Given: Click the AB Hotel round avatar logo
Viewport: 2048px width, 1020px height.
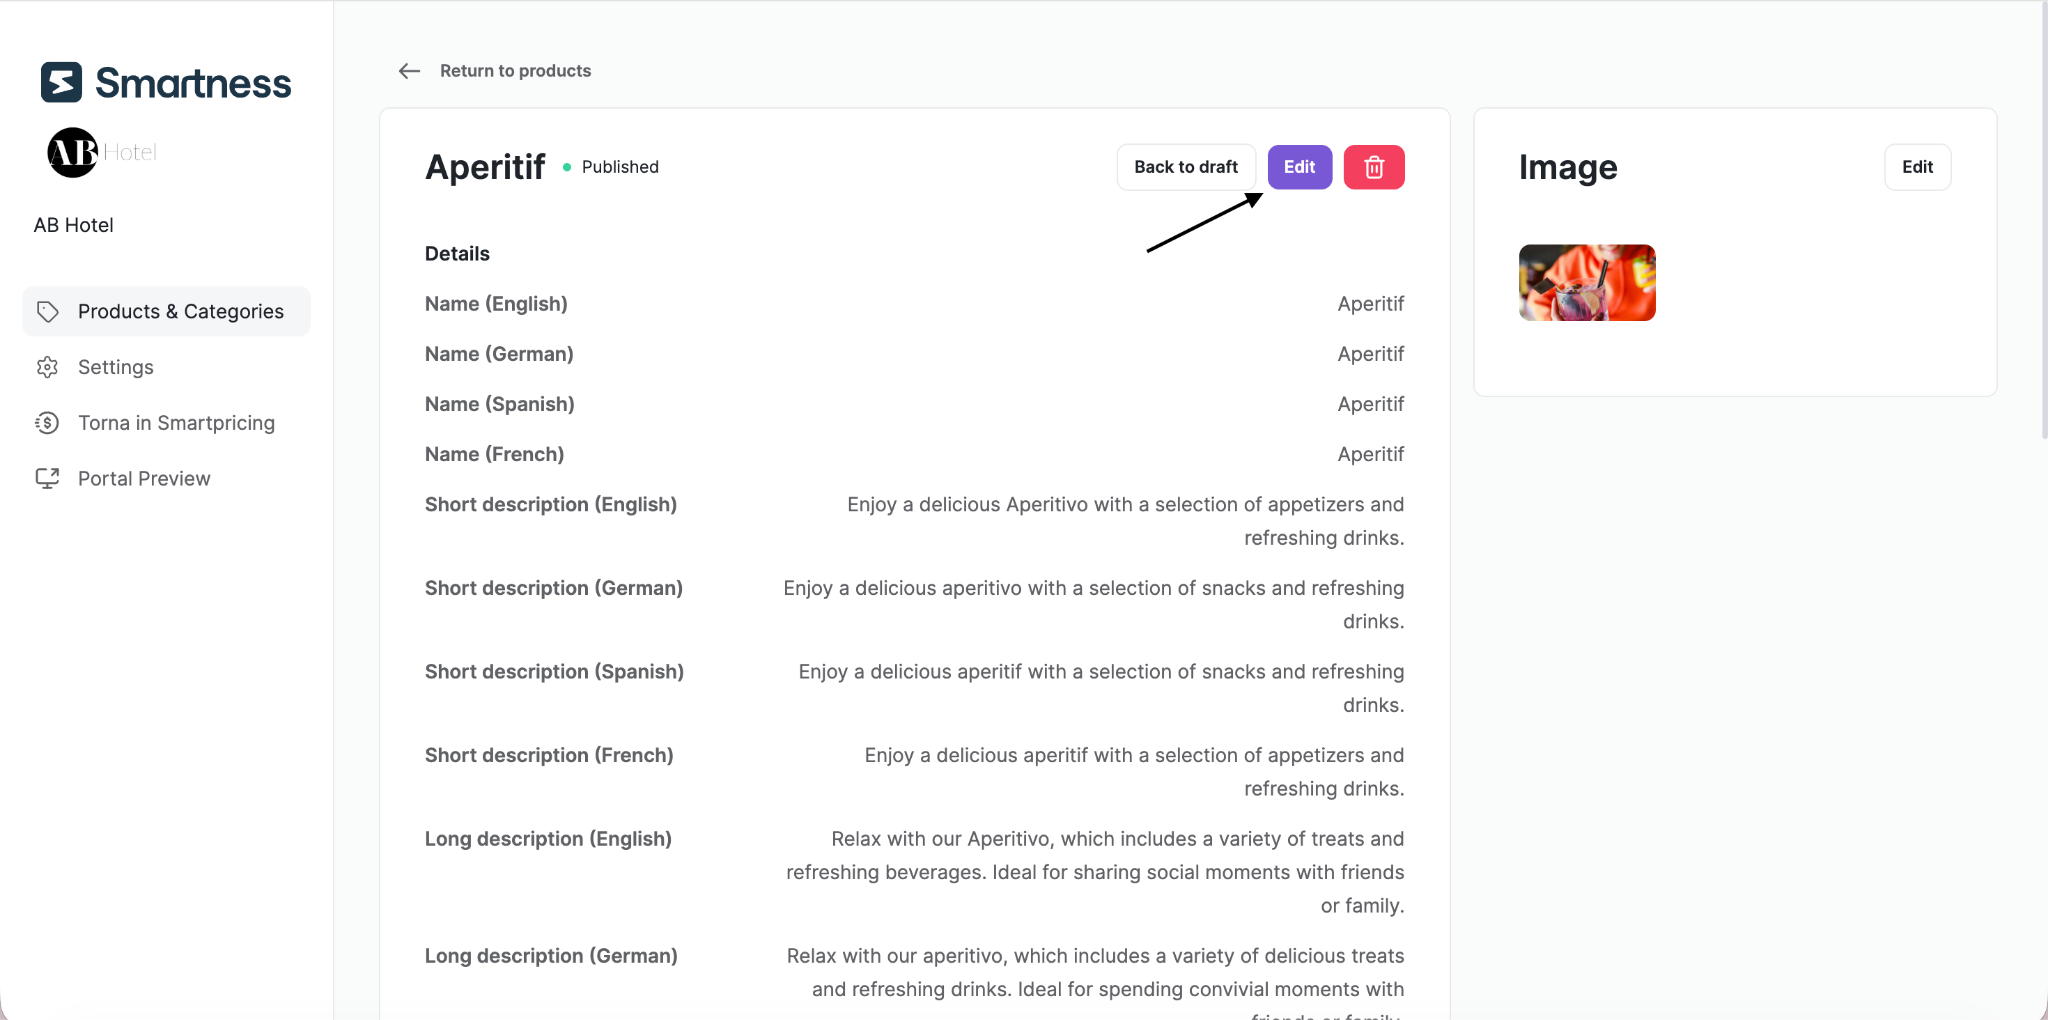Looking at the screenshot, I should [73, 152].
